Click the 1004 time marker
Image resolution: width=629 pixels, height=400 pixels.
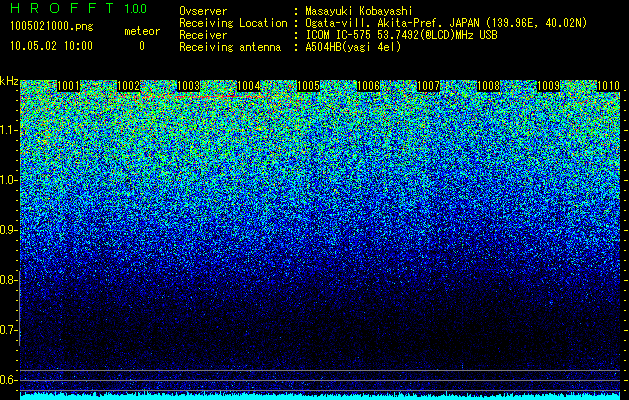click(x=249, y=86)
